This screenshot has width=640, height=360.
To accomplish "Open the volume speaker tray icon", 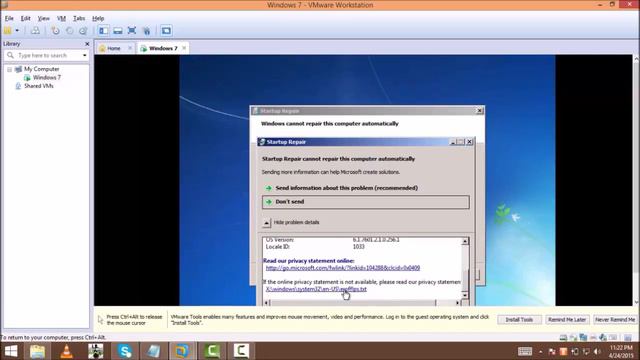I will tap(598, 351).
